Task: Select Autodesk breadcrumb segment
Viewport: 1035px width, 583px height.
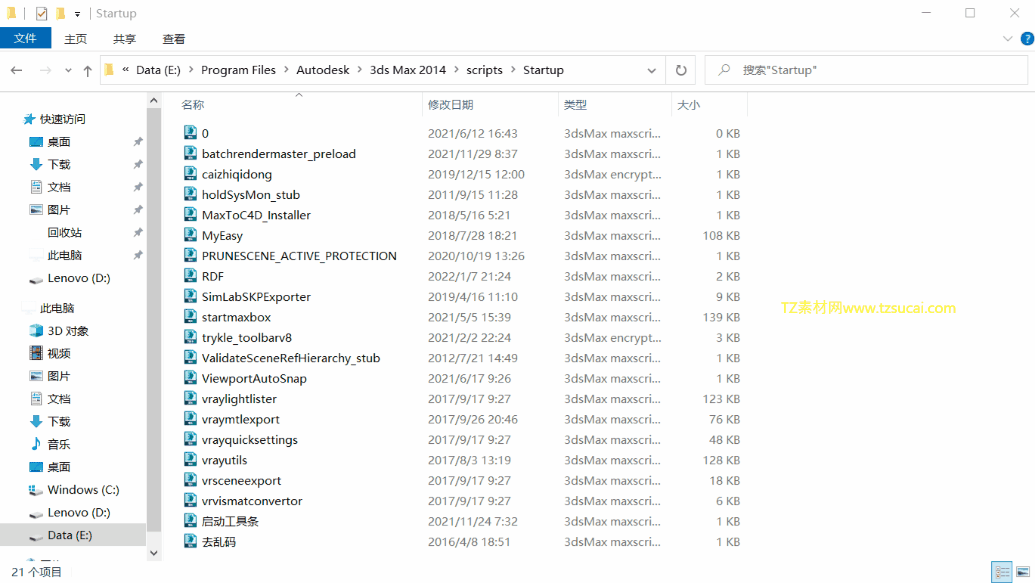Action: coord(323,70)
